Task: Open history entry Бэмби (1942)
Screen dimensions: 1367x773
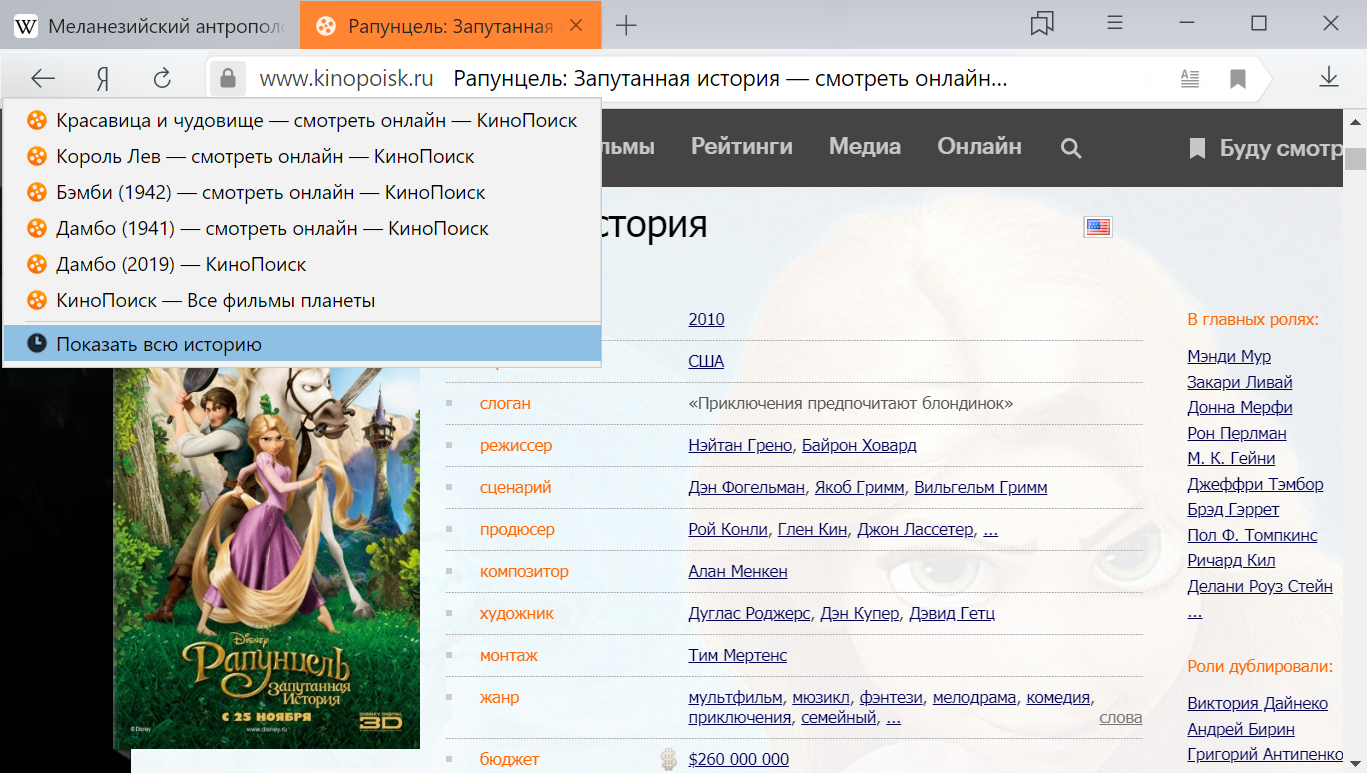Action: (302, 193)
